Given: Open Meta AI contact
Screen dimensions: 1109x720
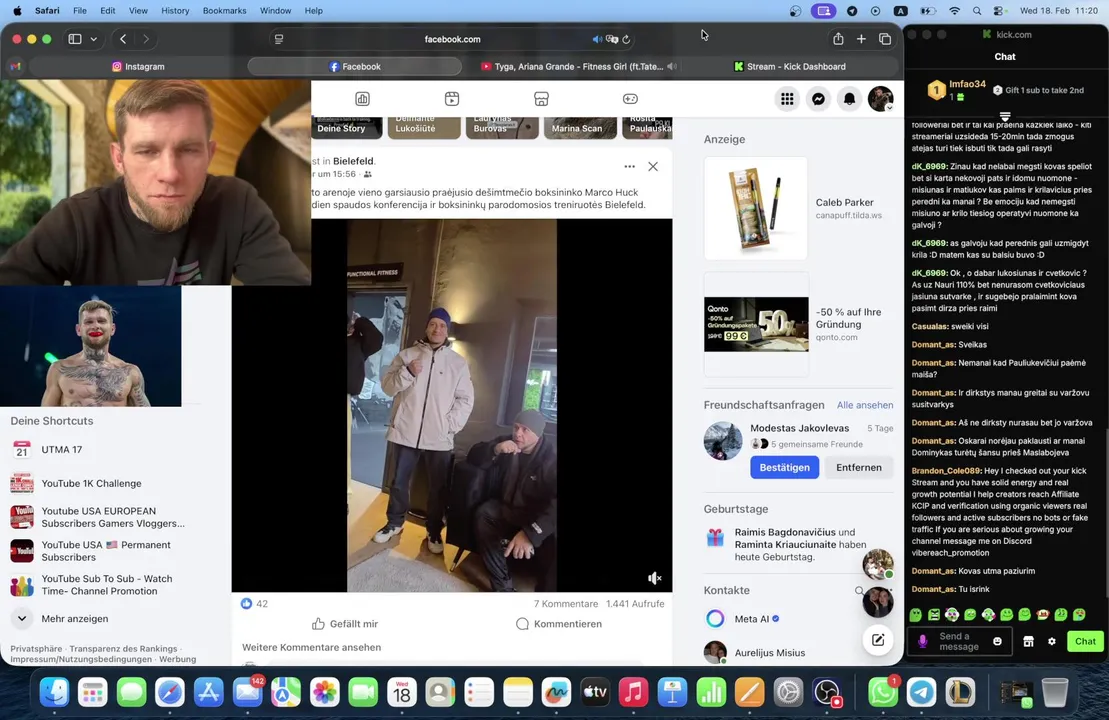Looking at the screenshot, I should point(742,619).
